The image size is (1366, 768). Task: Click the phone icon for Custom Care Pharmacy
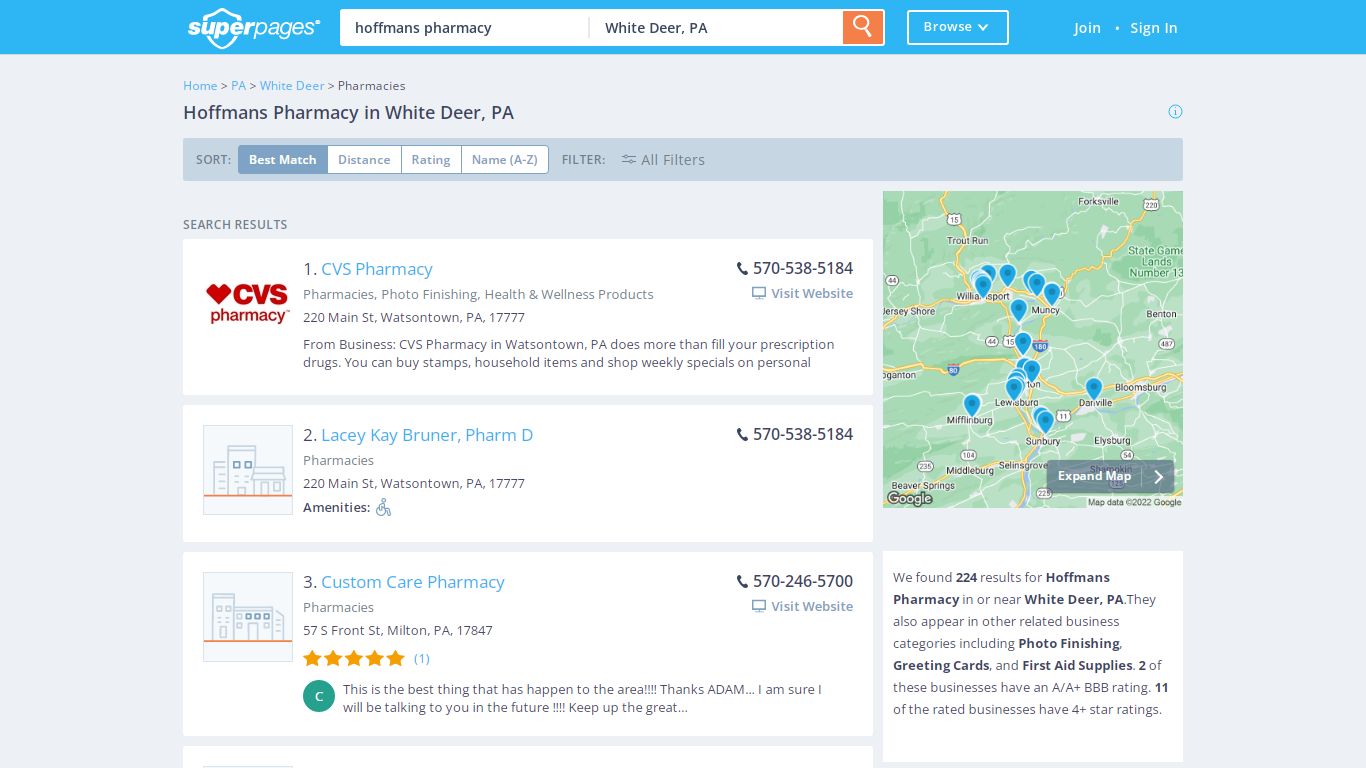click(x=742, y=582)
